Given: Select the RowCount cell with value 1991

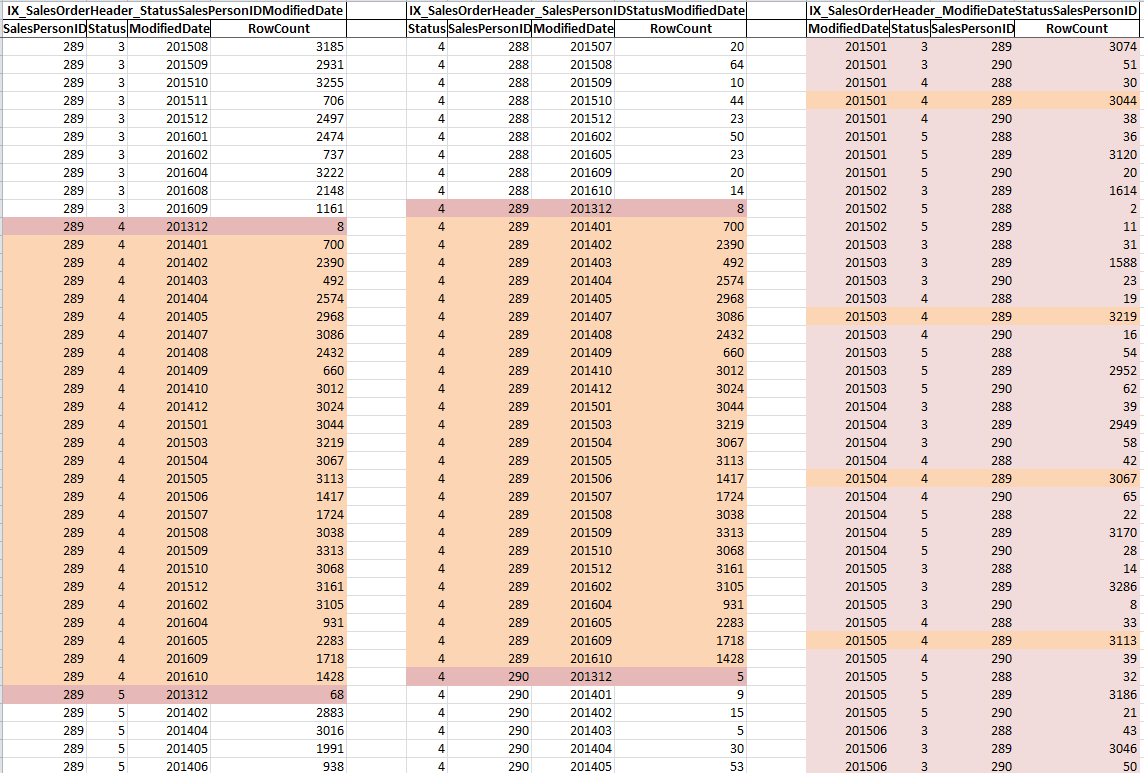Looking at the screenshot, I should click(278, 748).
